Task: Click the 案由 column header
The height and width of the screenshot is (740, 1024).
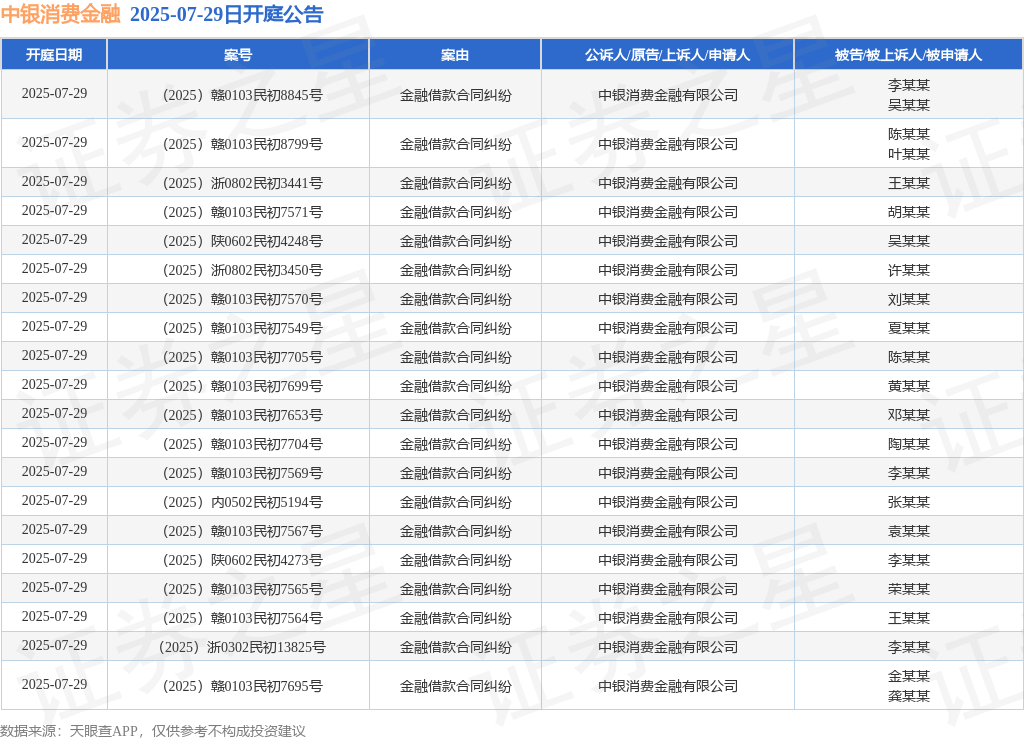Action: pyautogui.click(x=455, y=55)
